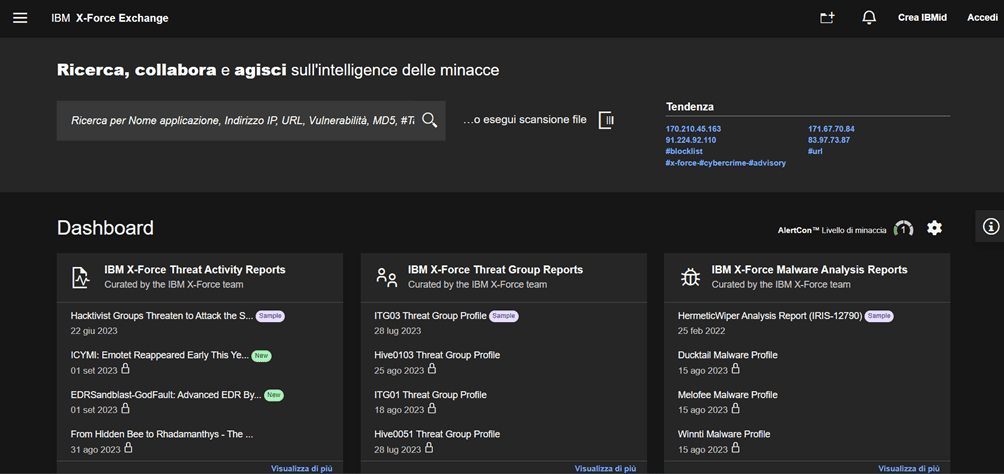Screen dimensions: 1004x474
Task: Open From Hidden Bee to Rhadamanthys report
Action: coord(162,434)
